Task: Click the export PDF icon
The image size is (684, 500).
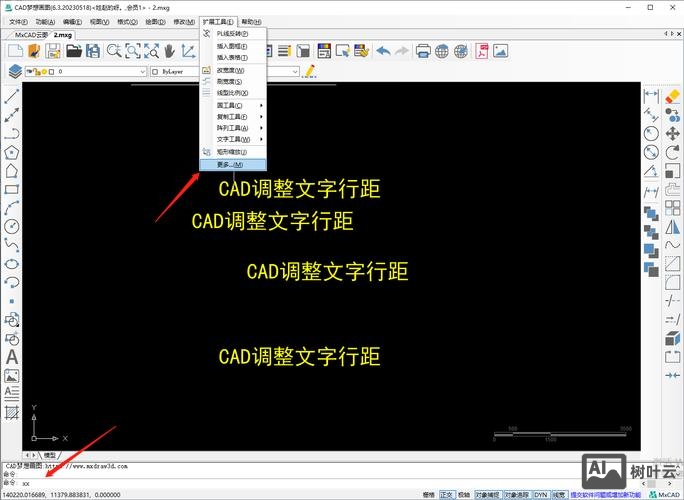Action: point(482,51)
